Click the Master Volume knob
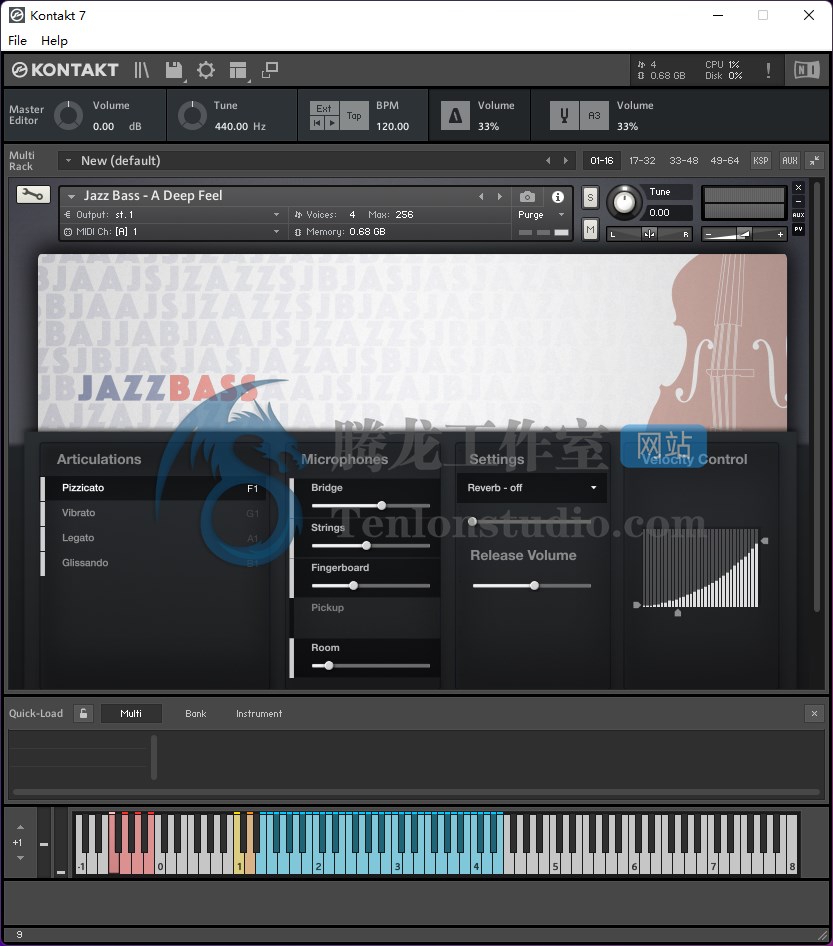833x946 pixels. tap(68, 115)
